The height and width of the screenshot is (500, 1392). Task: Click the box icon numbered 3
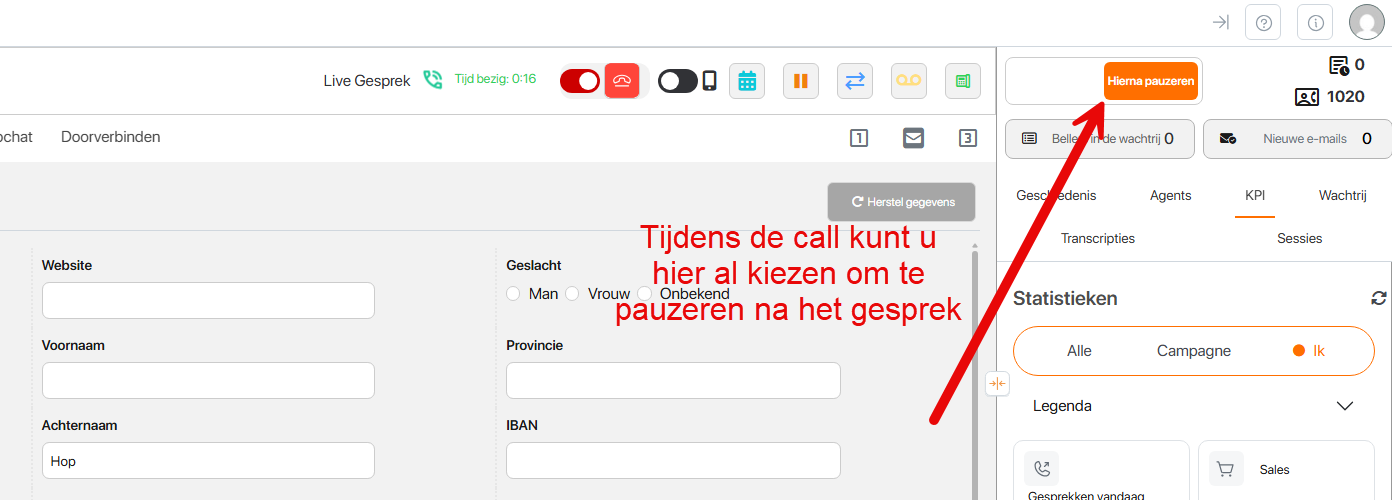(x=967, y=138)
